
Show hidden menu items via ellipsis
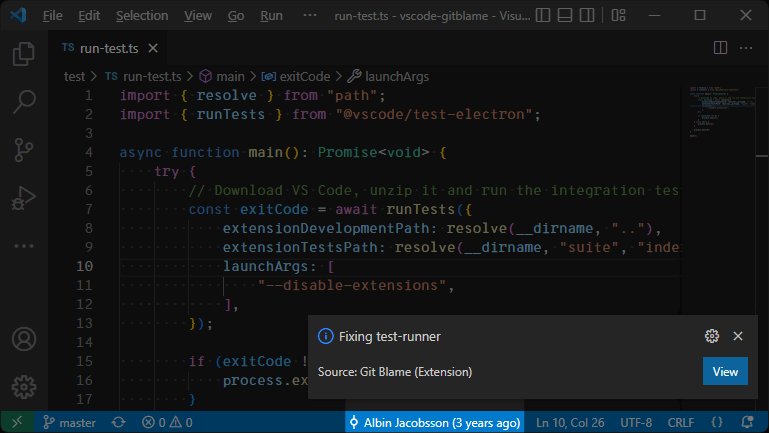click(309, 16)
